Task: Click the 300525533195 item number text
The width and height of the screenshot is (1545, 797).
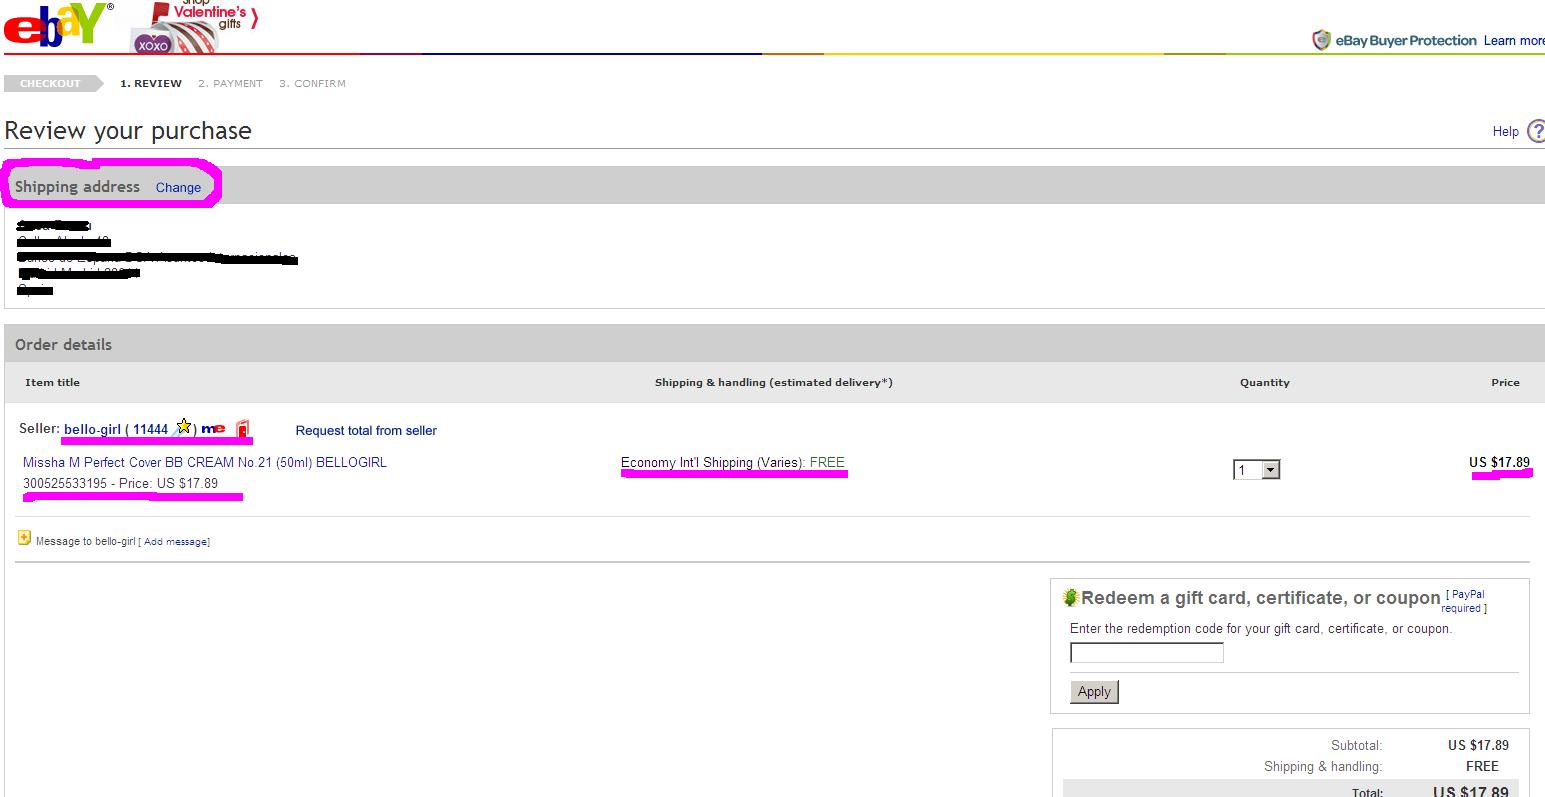Action: click(64, 484)
